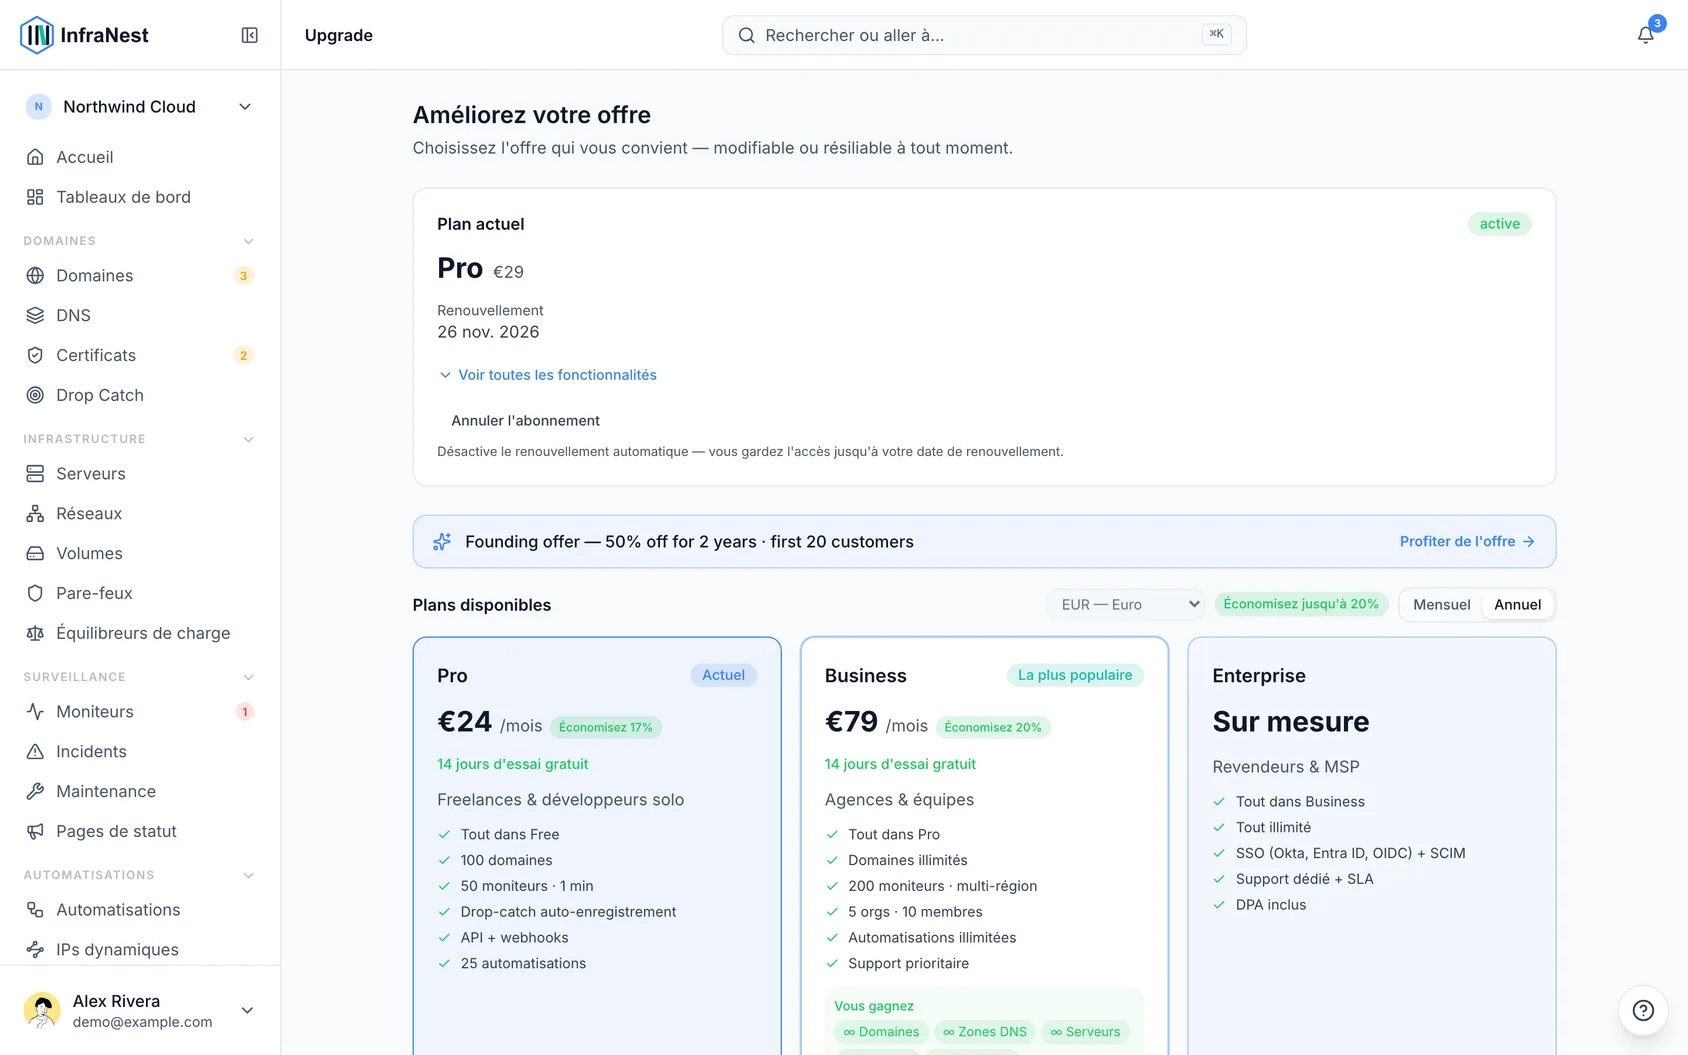Image resolution: width=1688 pixels, height=1055 pixels.
Task: Click the Réseaux network icon
Action: click(x=35, y=513)
